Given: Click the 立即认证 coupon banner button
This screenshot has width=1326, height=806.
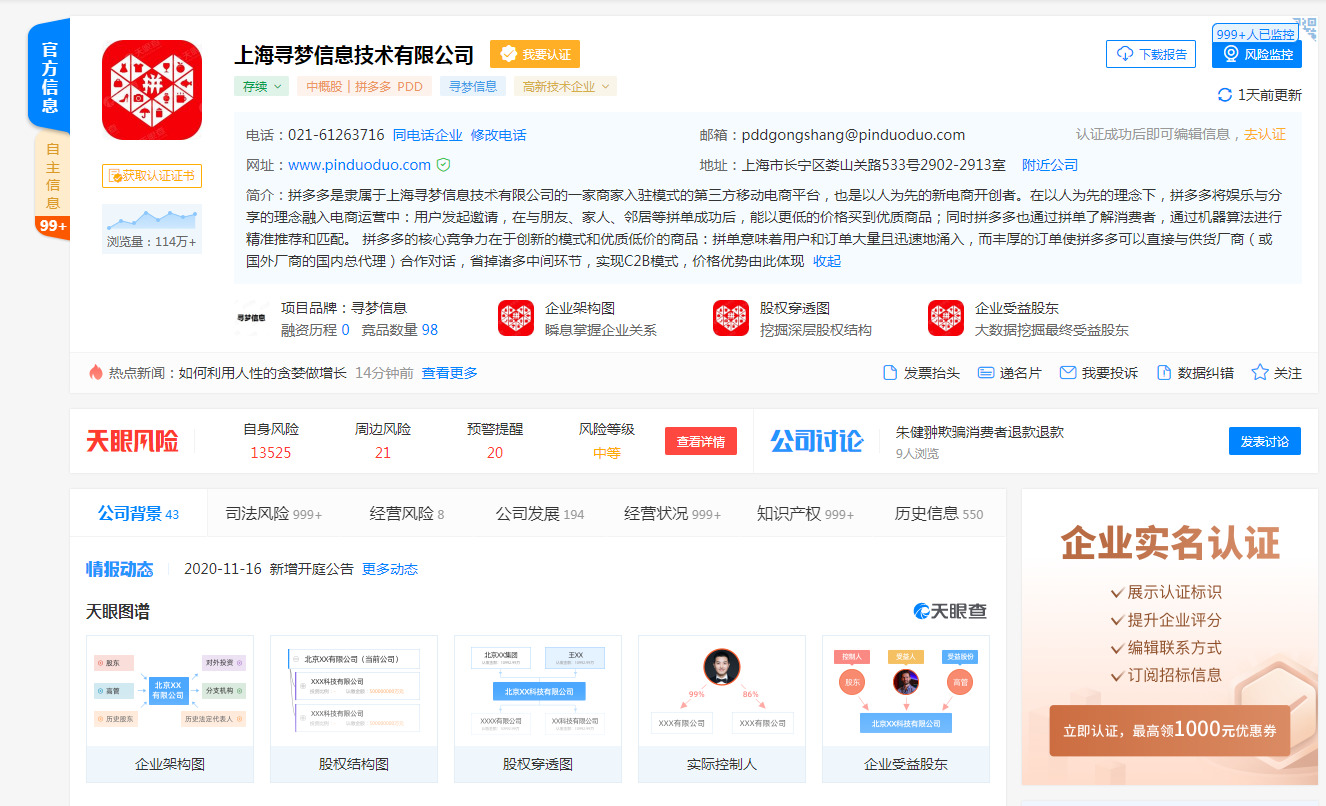Looking at the screenshot, I should 1170,731.
